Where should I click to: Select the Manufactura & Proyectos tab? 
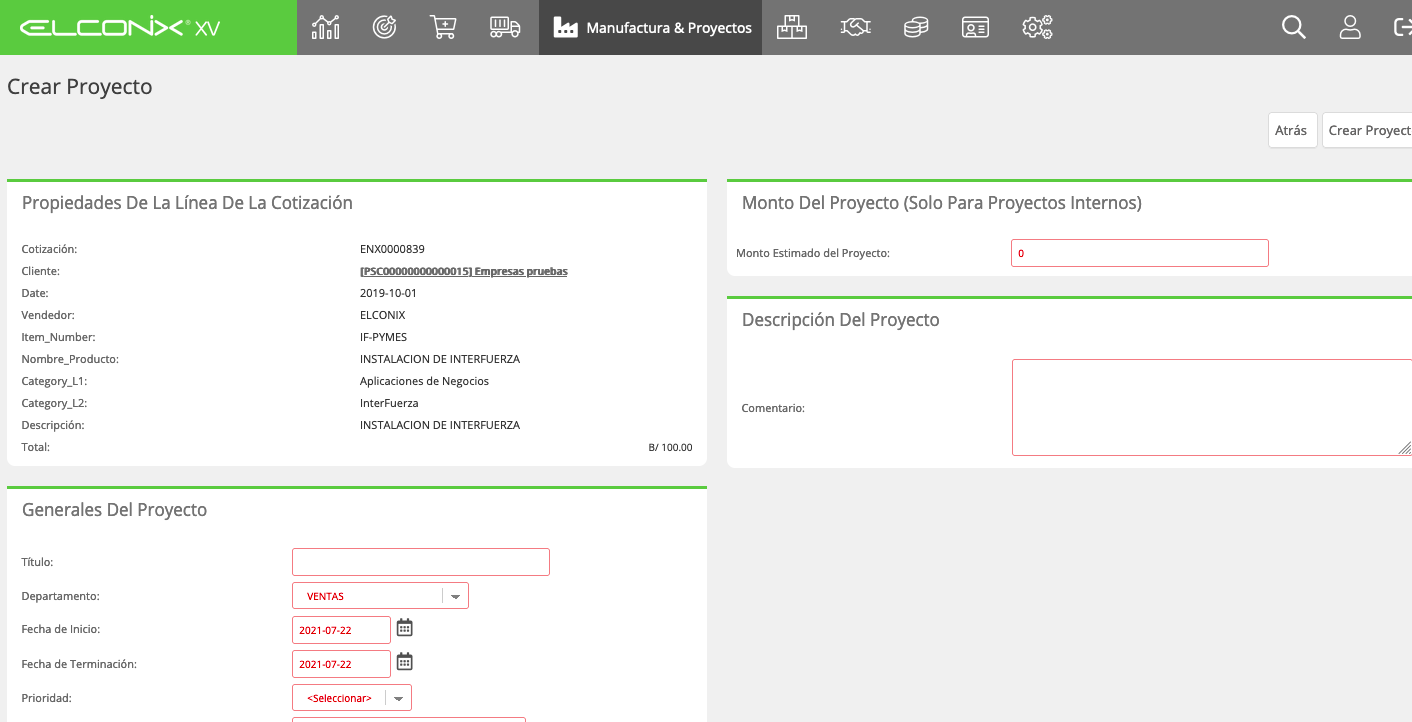coord(651,27)
